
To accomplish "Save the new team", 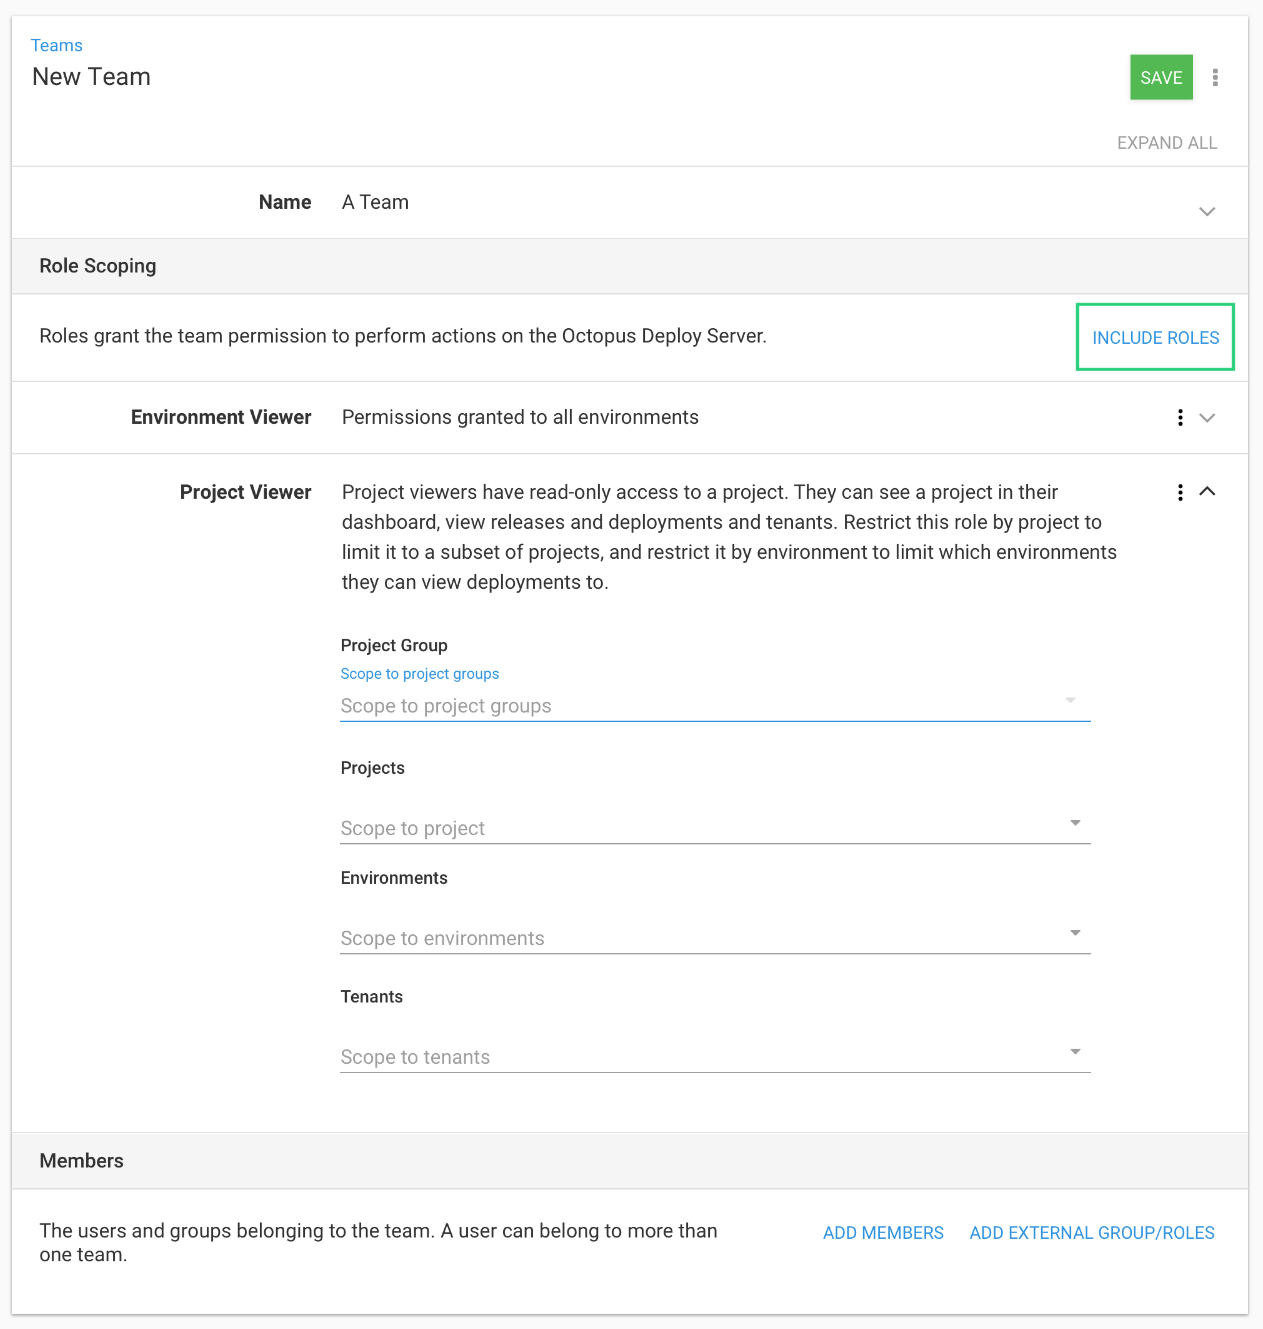I will (1160, 78).
